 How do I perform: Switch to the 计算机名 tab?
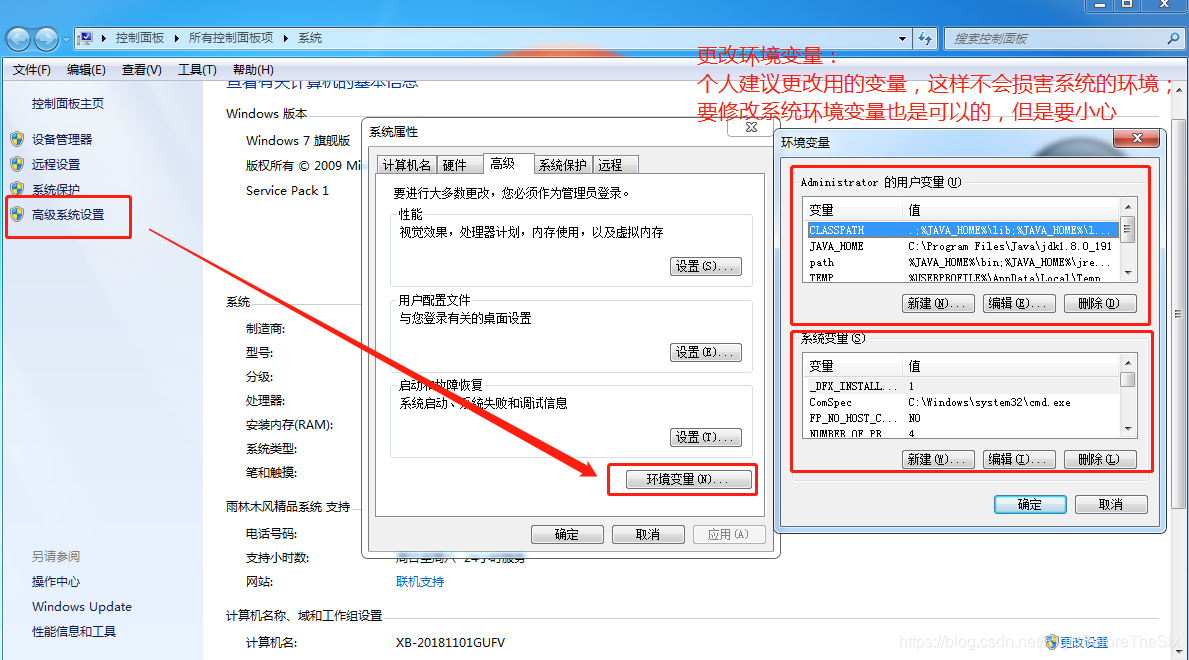(406, 165)
